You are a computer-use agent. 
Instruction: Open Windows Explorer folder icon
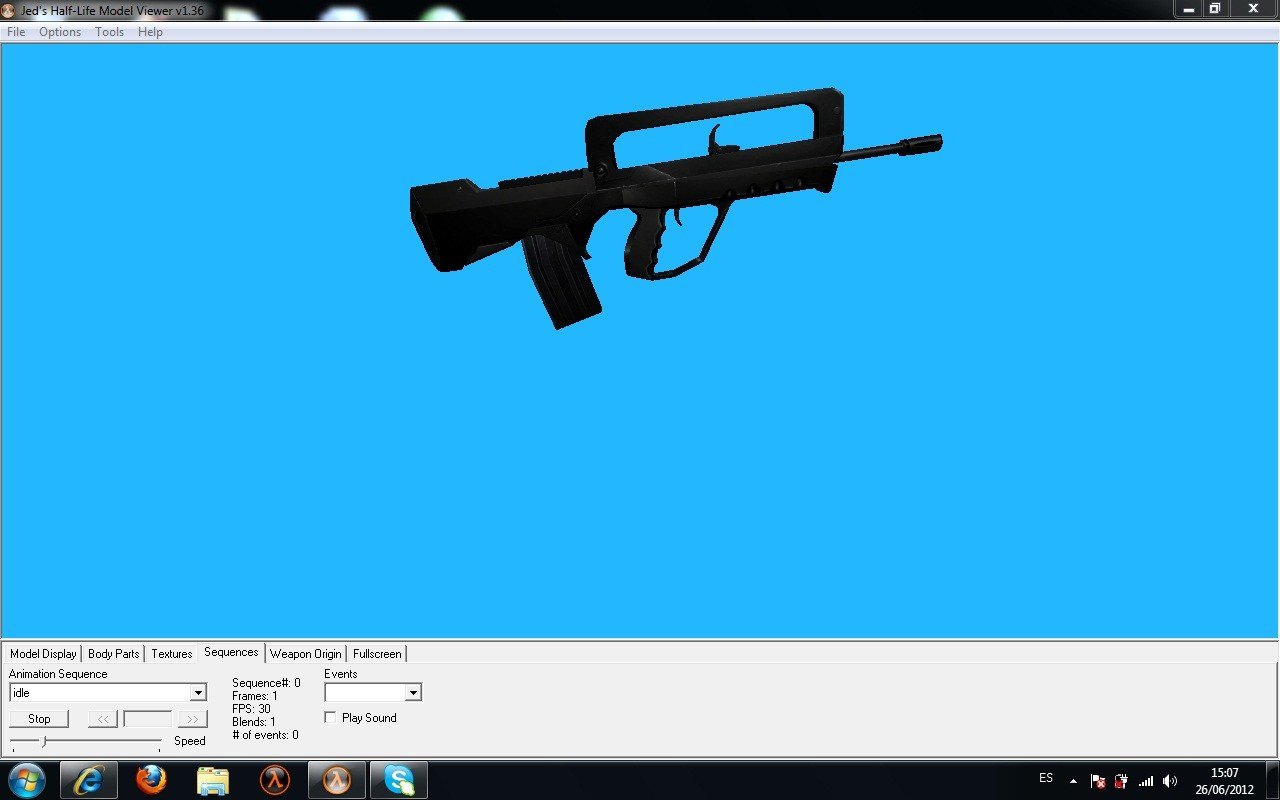213,780
